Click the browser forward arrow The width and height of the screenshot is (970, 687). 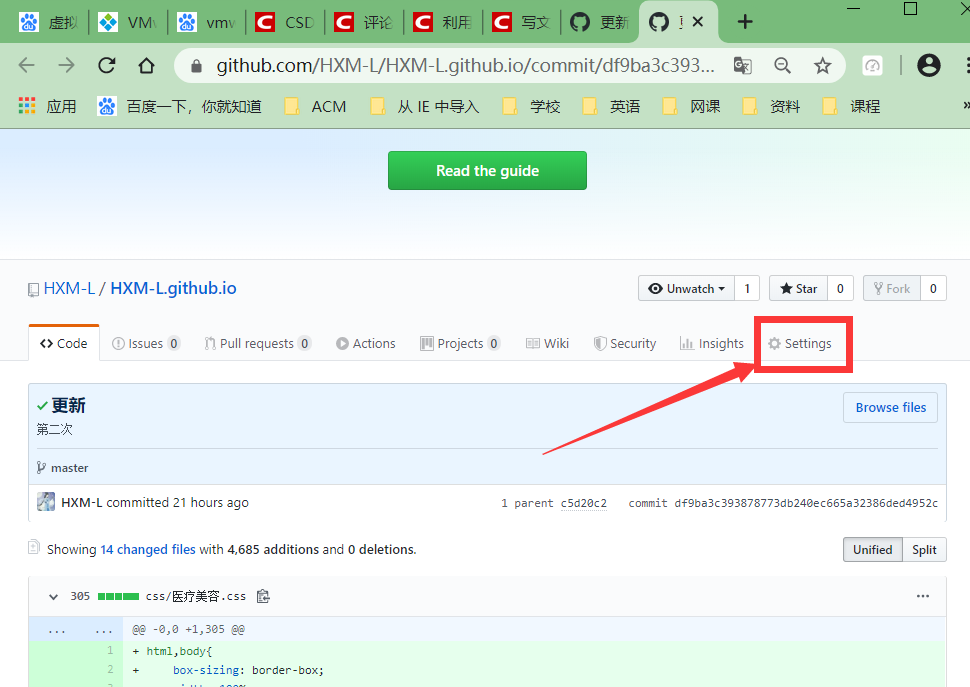coord(66,65)
